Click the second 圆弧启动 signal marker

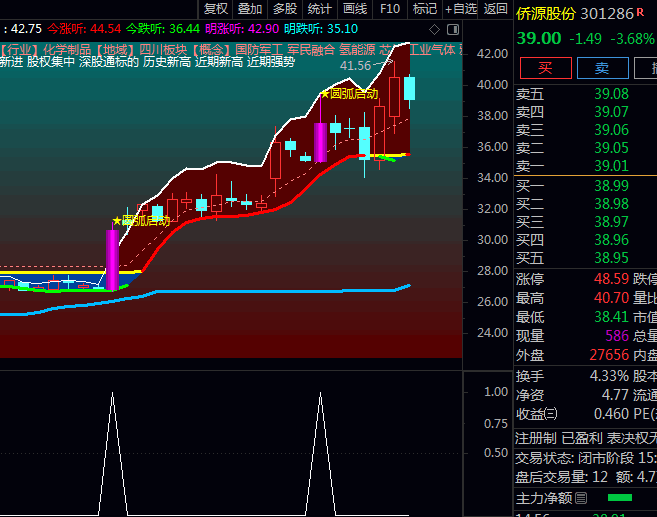350,93
